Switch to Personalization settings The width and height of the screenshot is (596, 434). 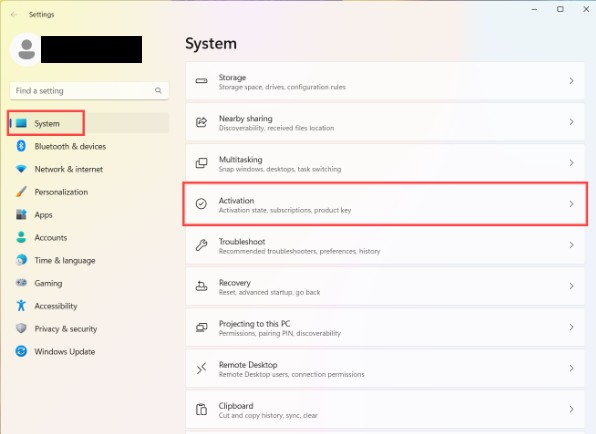click(89, 192)
